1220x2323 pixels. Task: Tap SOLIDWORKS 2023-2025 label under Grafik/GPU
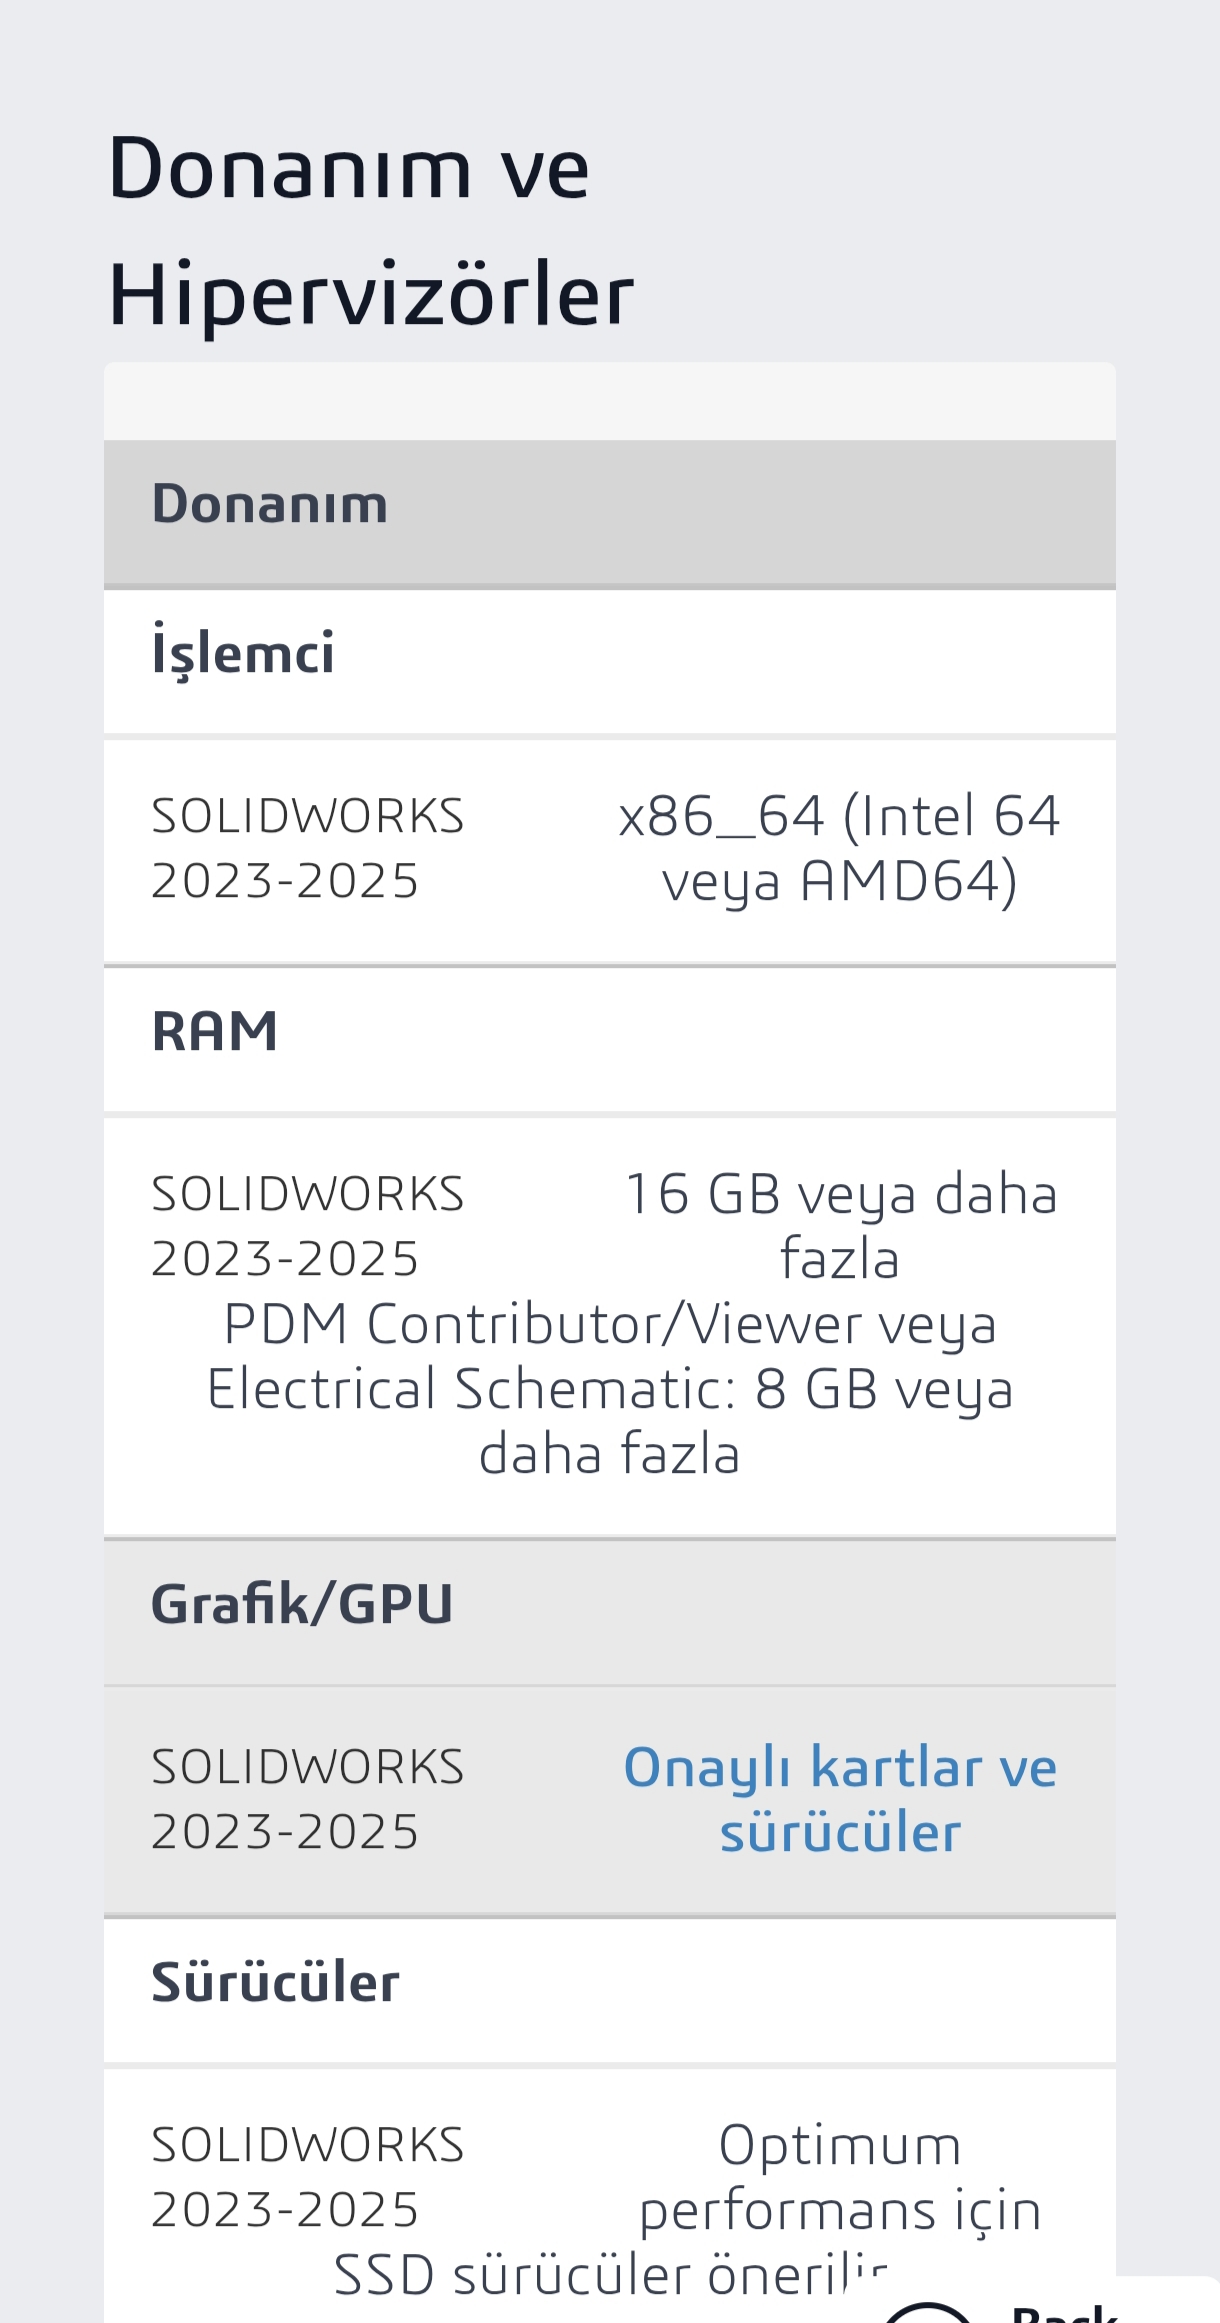pyautogui.click(x=308, y=1799)
